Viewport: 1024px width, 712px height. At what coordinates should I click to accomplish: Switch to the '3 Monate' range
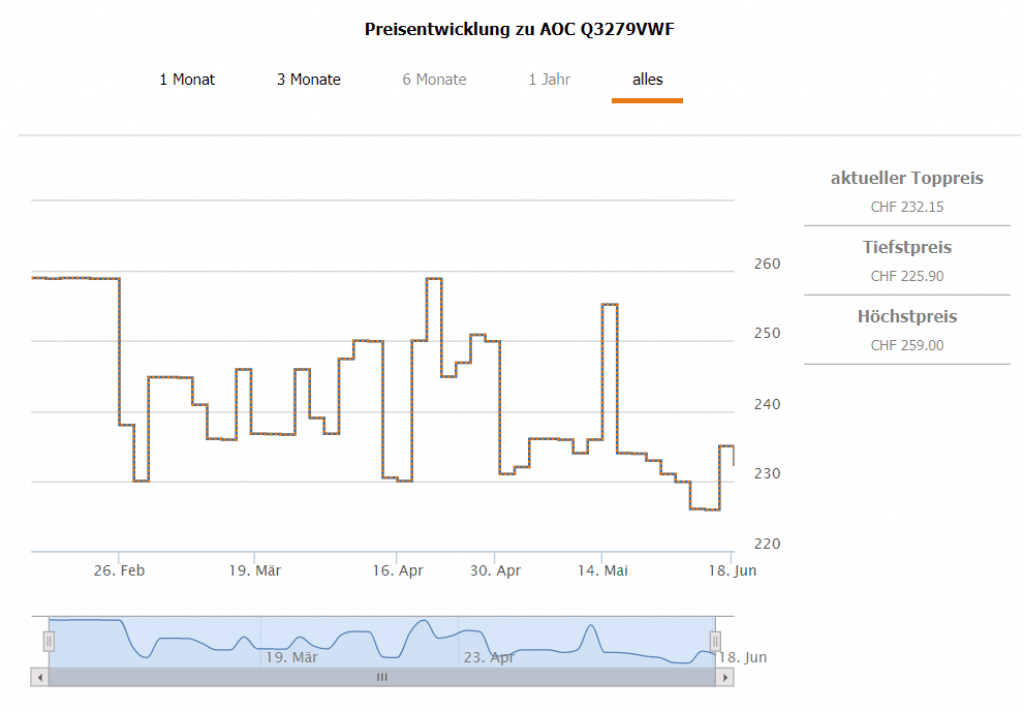(x=309, y=79)
